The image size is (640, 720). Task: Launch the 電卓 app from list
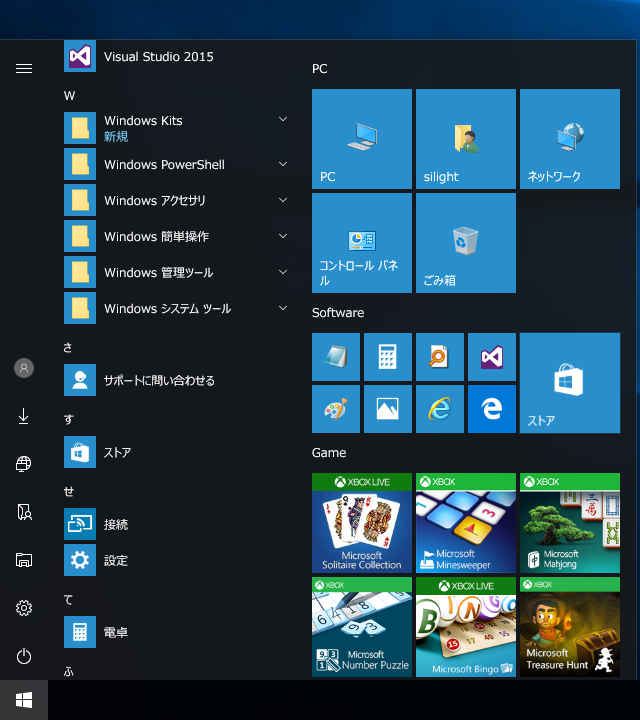[177, 632]
